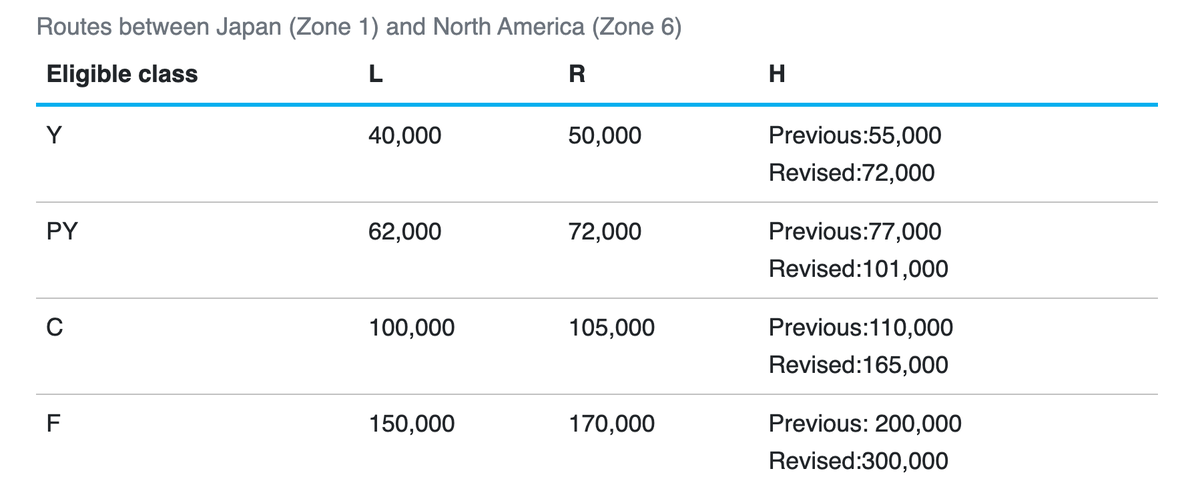Click the 150,000 value for F class
Viewport: 1200px width, 495px height.
[x=411, y=424]
